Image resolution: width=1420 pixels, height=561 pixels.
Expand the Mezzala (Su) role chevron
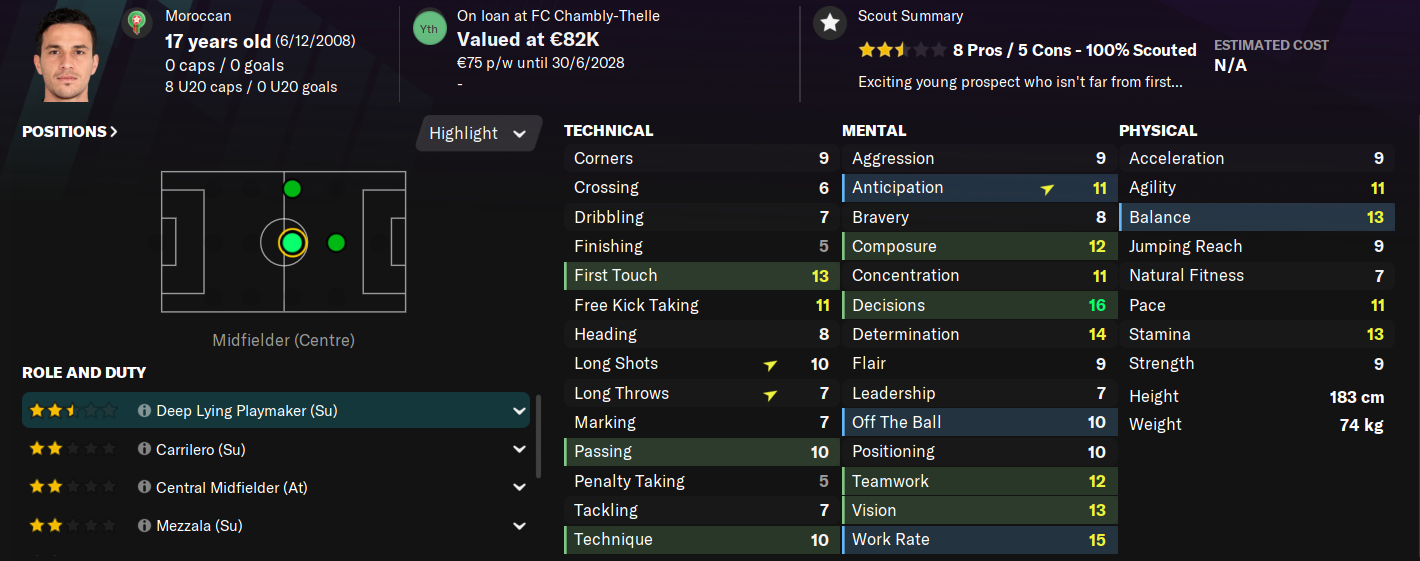click(x=519, y=526)
